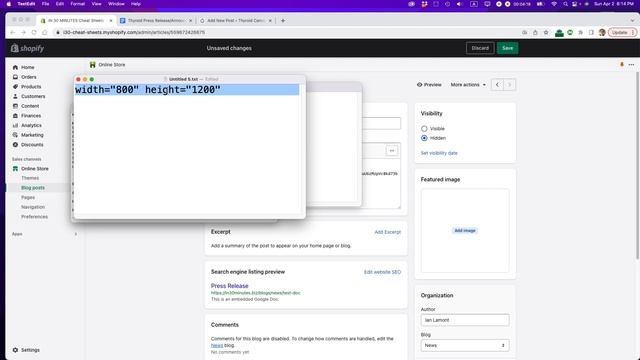This screenshot has width=640, height=360.
Task: Click the width height text in TextEdit window
Action: (x=148, y=90)
